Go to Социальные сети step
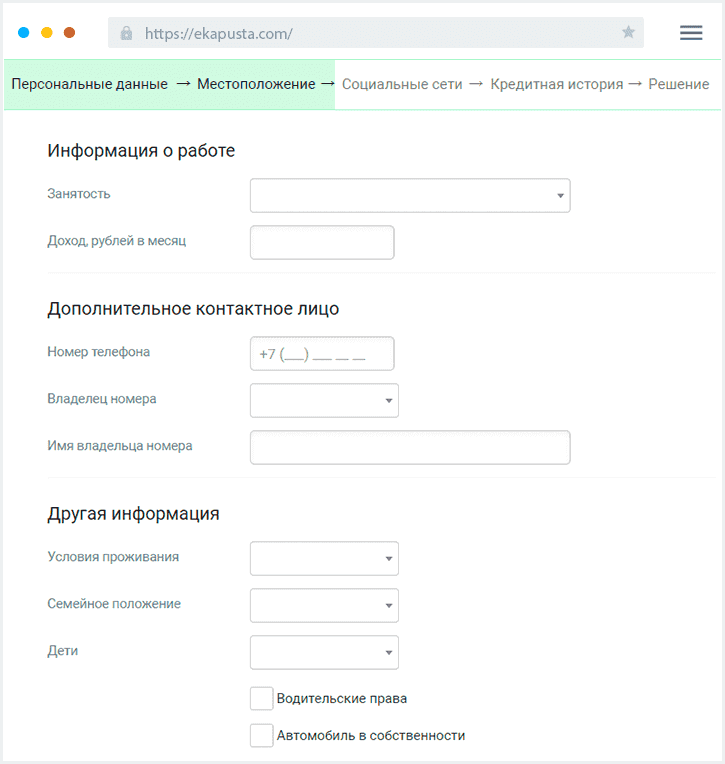Image resolution: width=725 pixels, height=764 pixels. pos(402,84)
